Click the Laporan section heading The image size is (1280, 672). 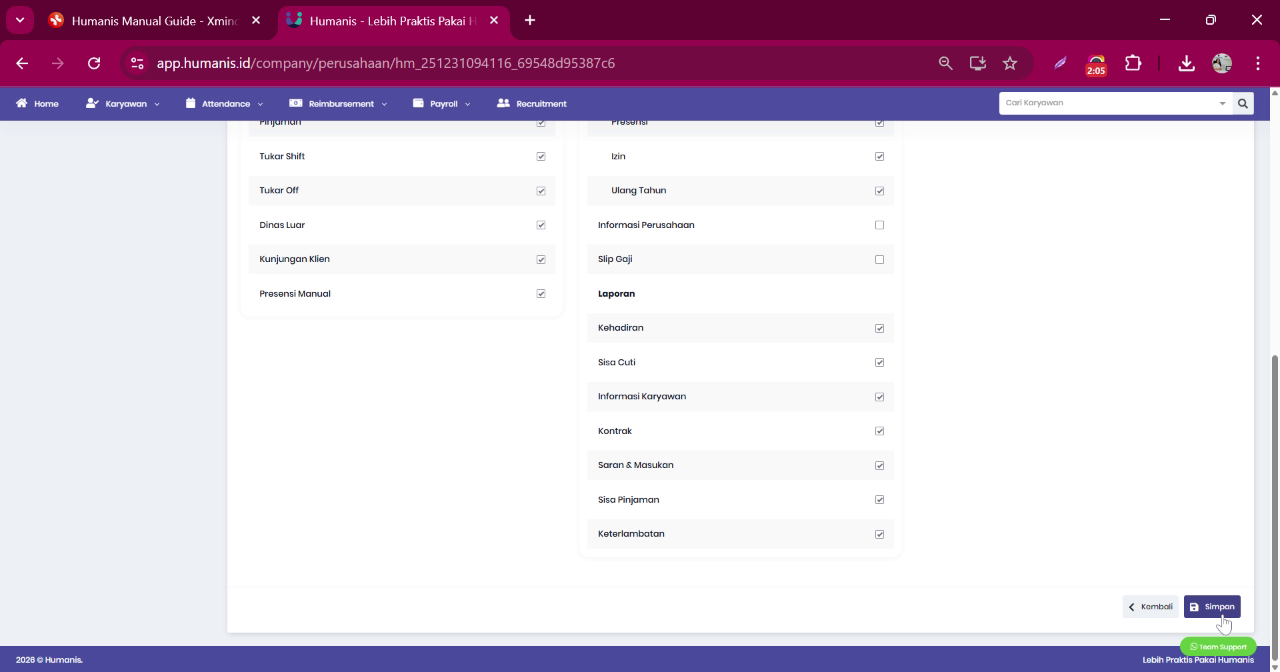tap(616, 294)
